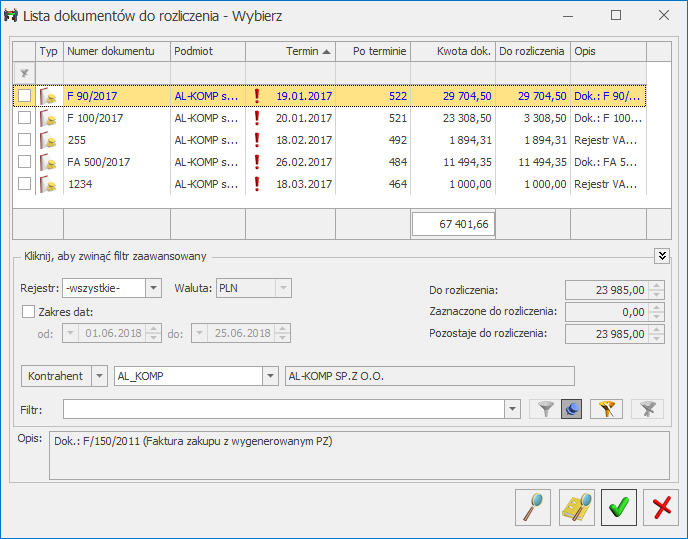Click the 'od' date spinner arrows
The image size is (688, 539).
(153, 333)
